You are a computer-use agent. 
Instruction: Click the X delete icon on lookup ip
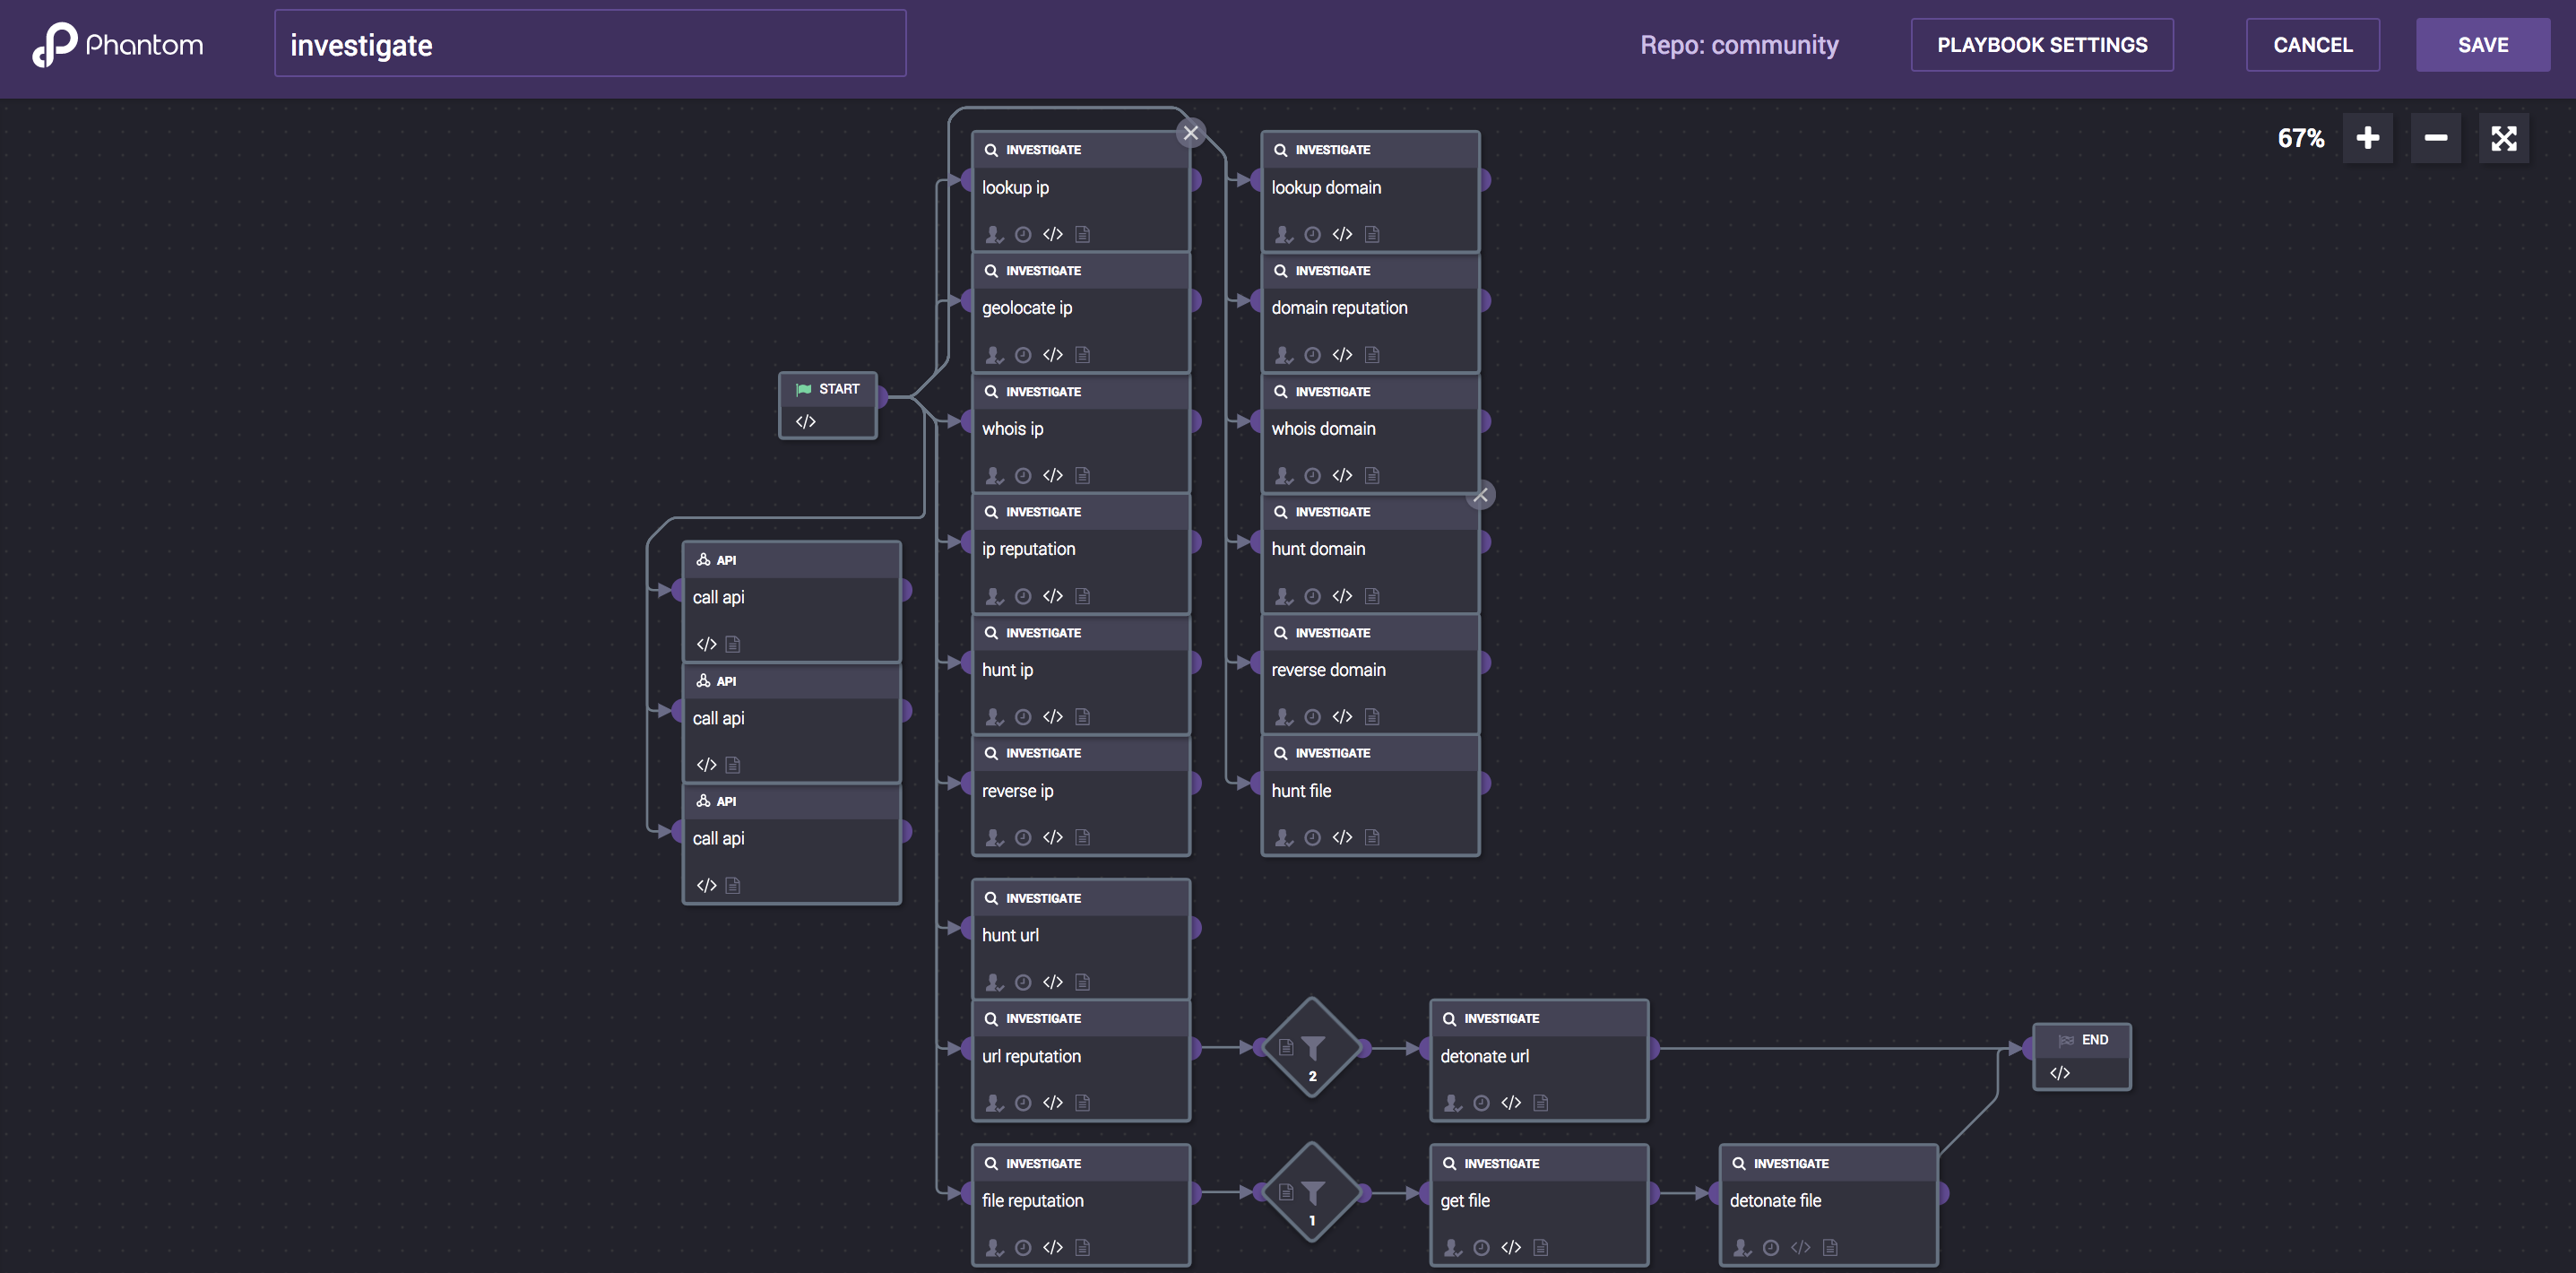[x=1190, y=132]
